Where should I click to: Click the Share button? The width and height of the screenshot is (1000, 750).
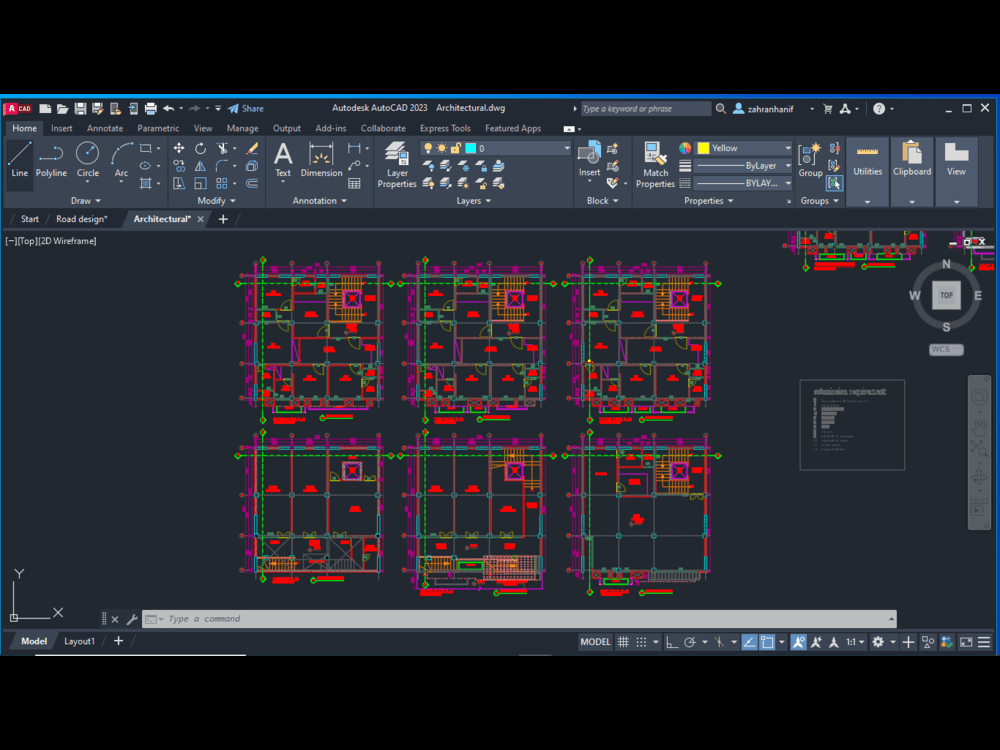[246, 108]
